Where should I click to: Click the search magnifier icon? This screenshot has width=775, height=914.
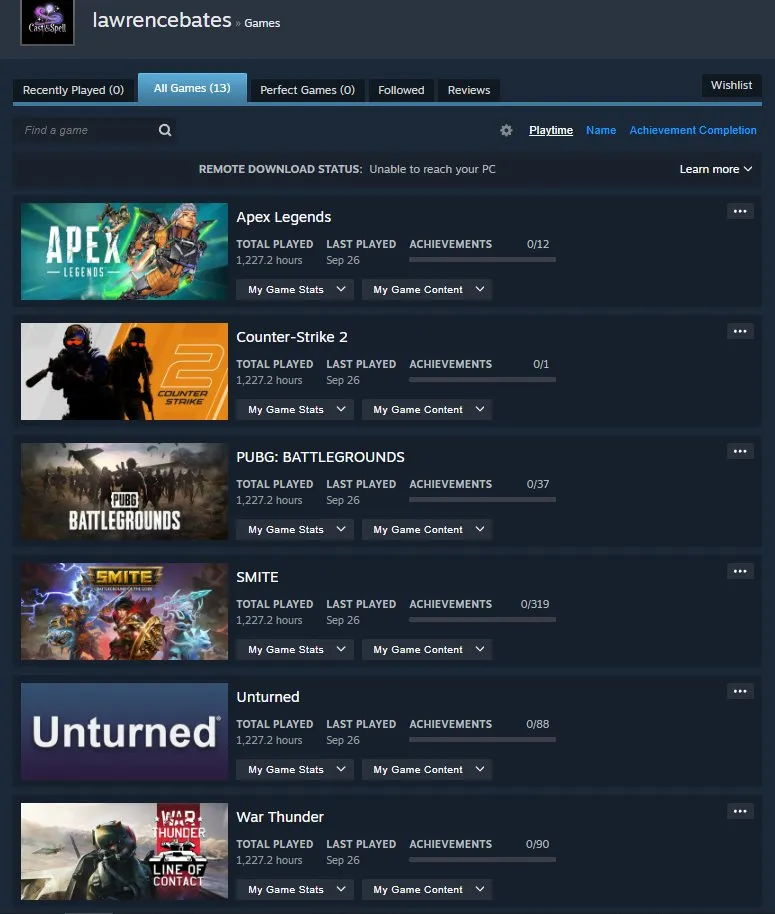pyautogui.click(x=165, y=130)
